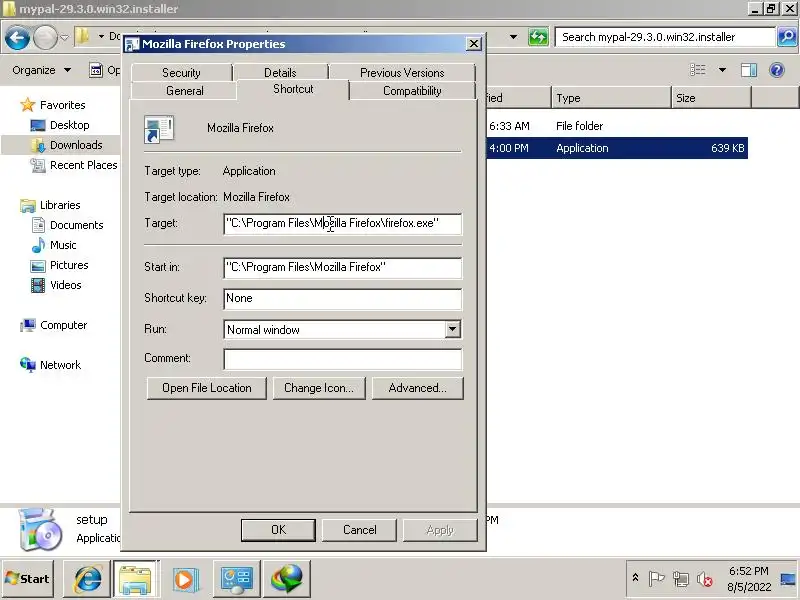
Task: Open the Organize menu
Action: 41,70
